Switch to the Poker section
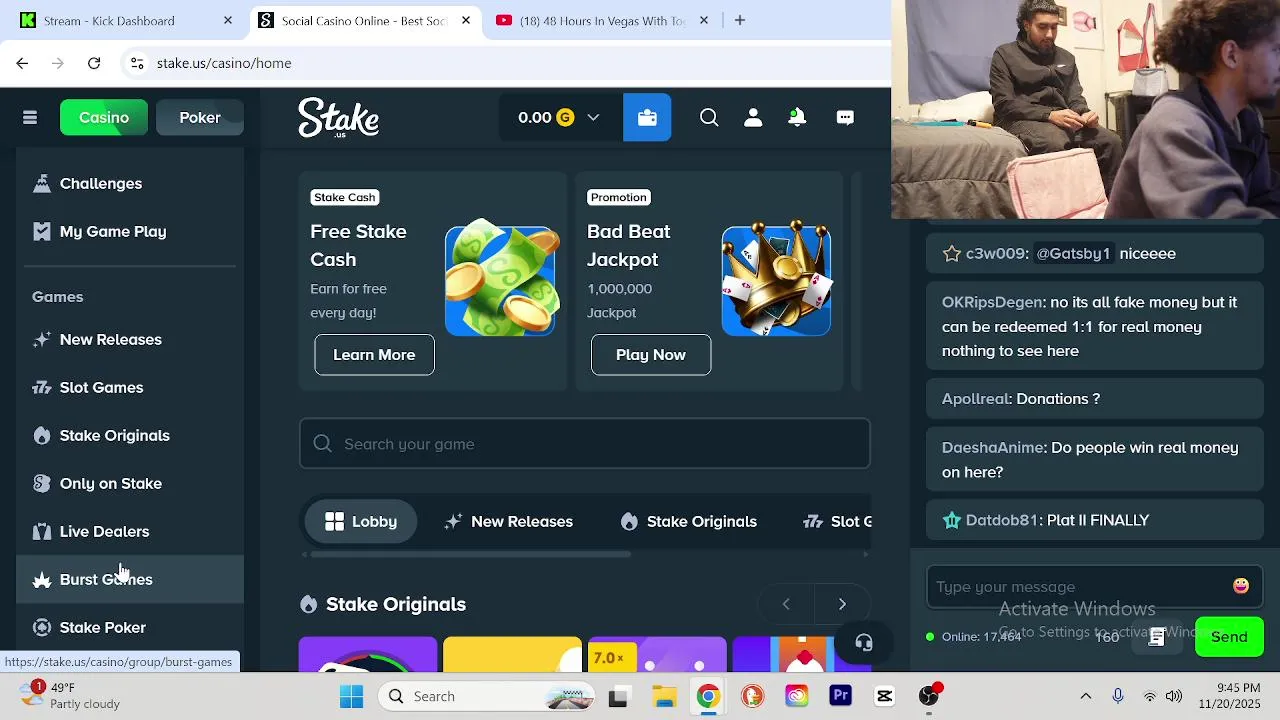 (200, 117)
